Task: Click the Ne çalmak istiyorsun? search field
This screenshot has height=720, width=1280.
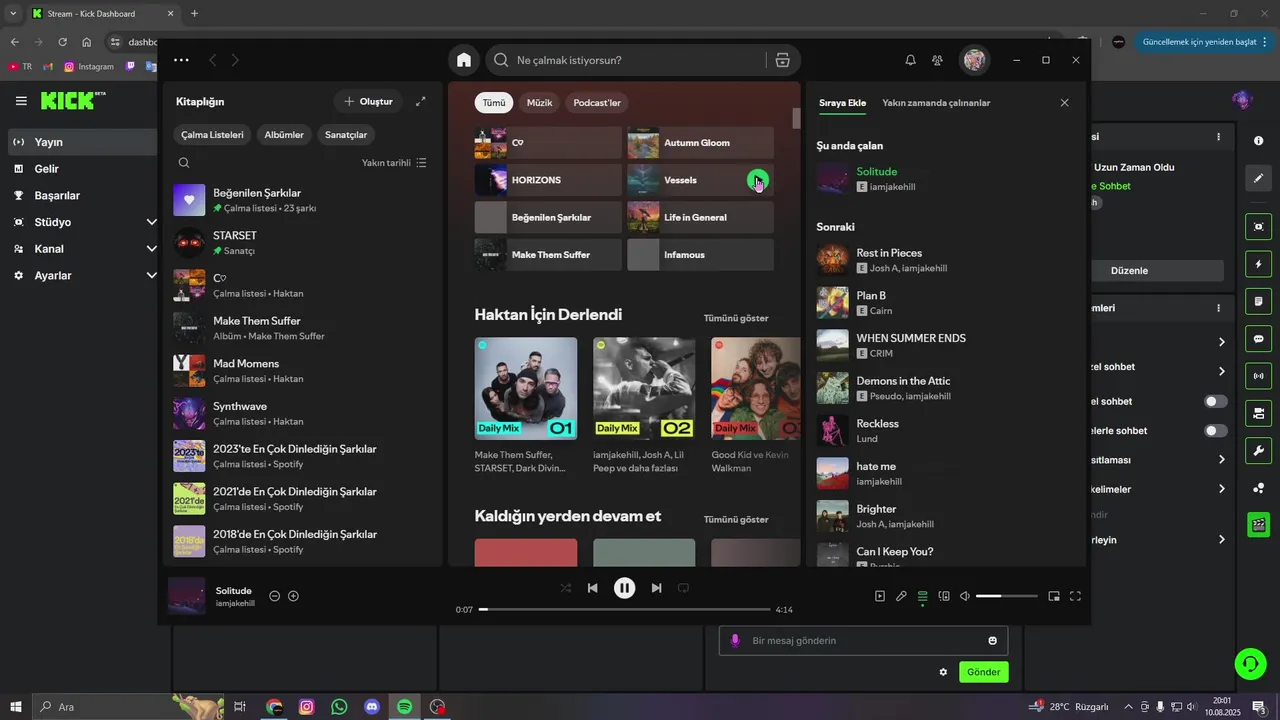Action: tap(639, 60)
